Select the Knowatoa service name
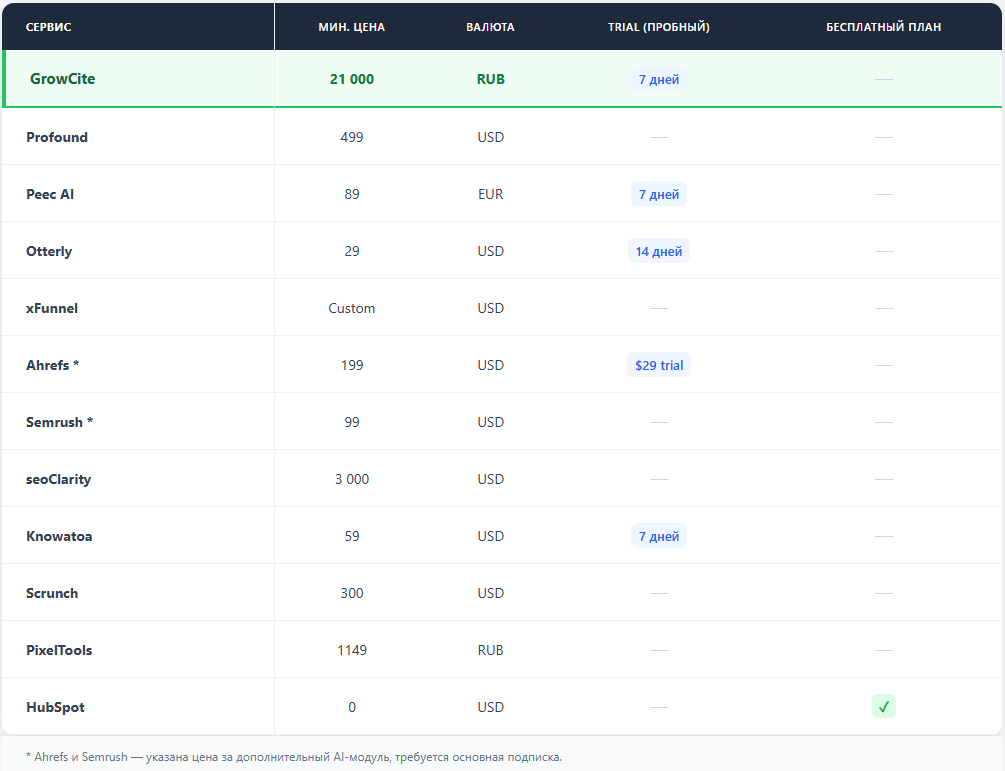Screen dimensions: 1005x771 (x=59, y=536)
